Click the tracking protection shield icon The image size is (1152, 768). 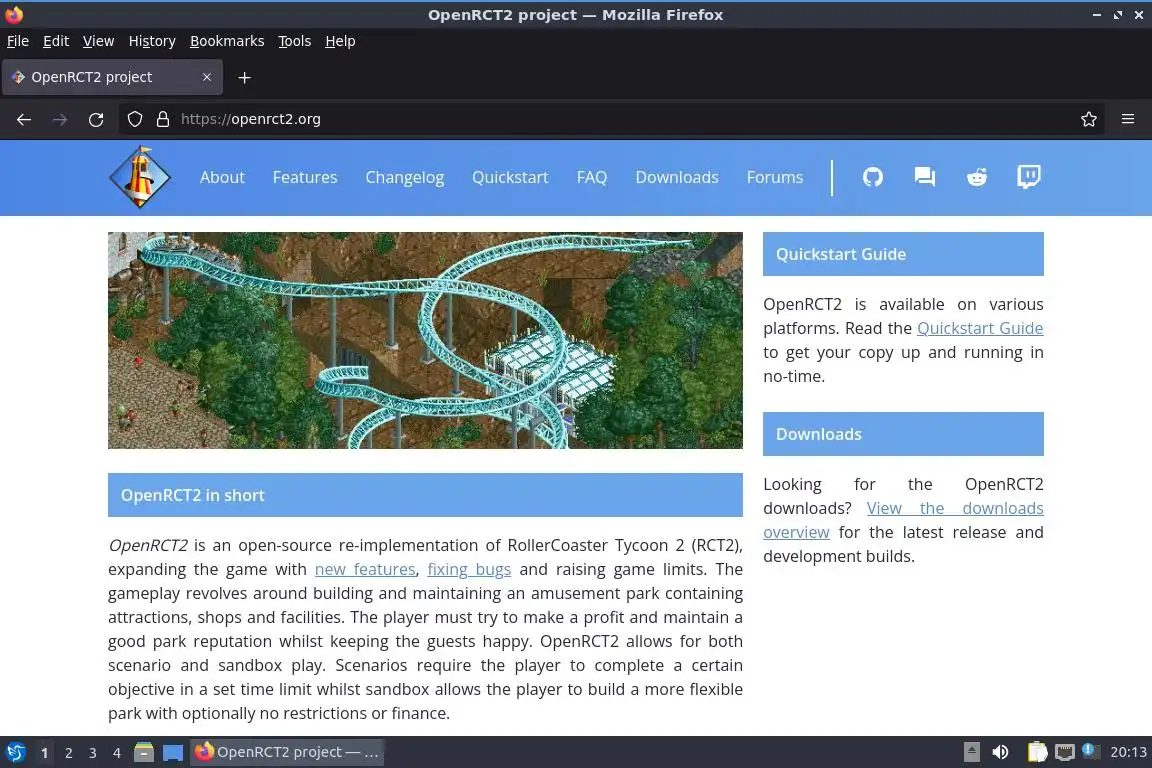click(134, 119)
